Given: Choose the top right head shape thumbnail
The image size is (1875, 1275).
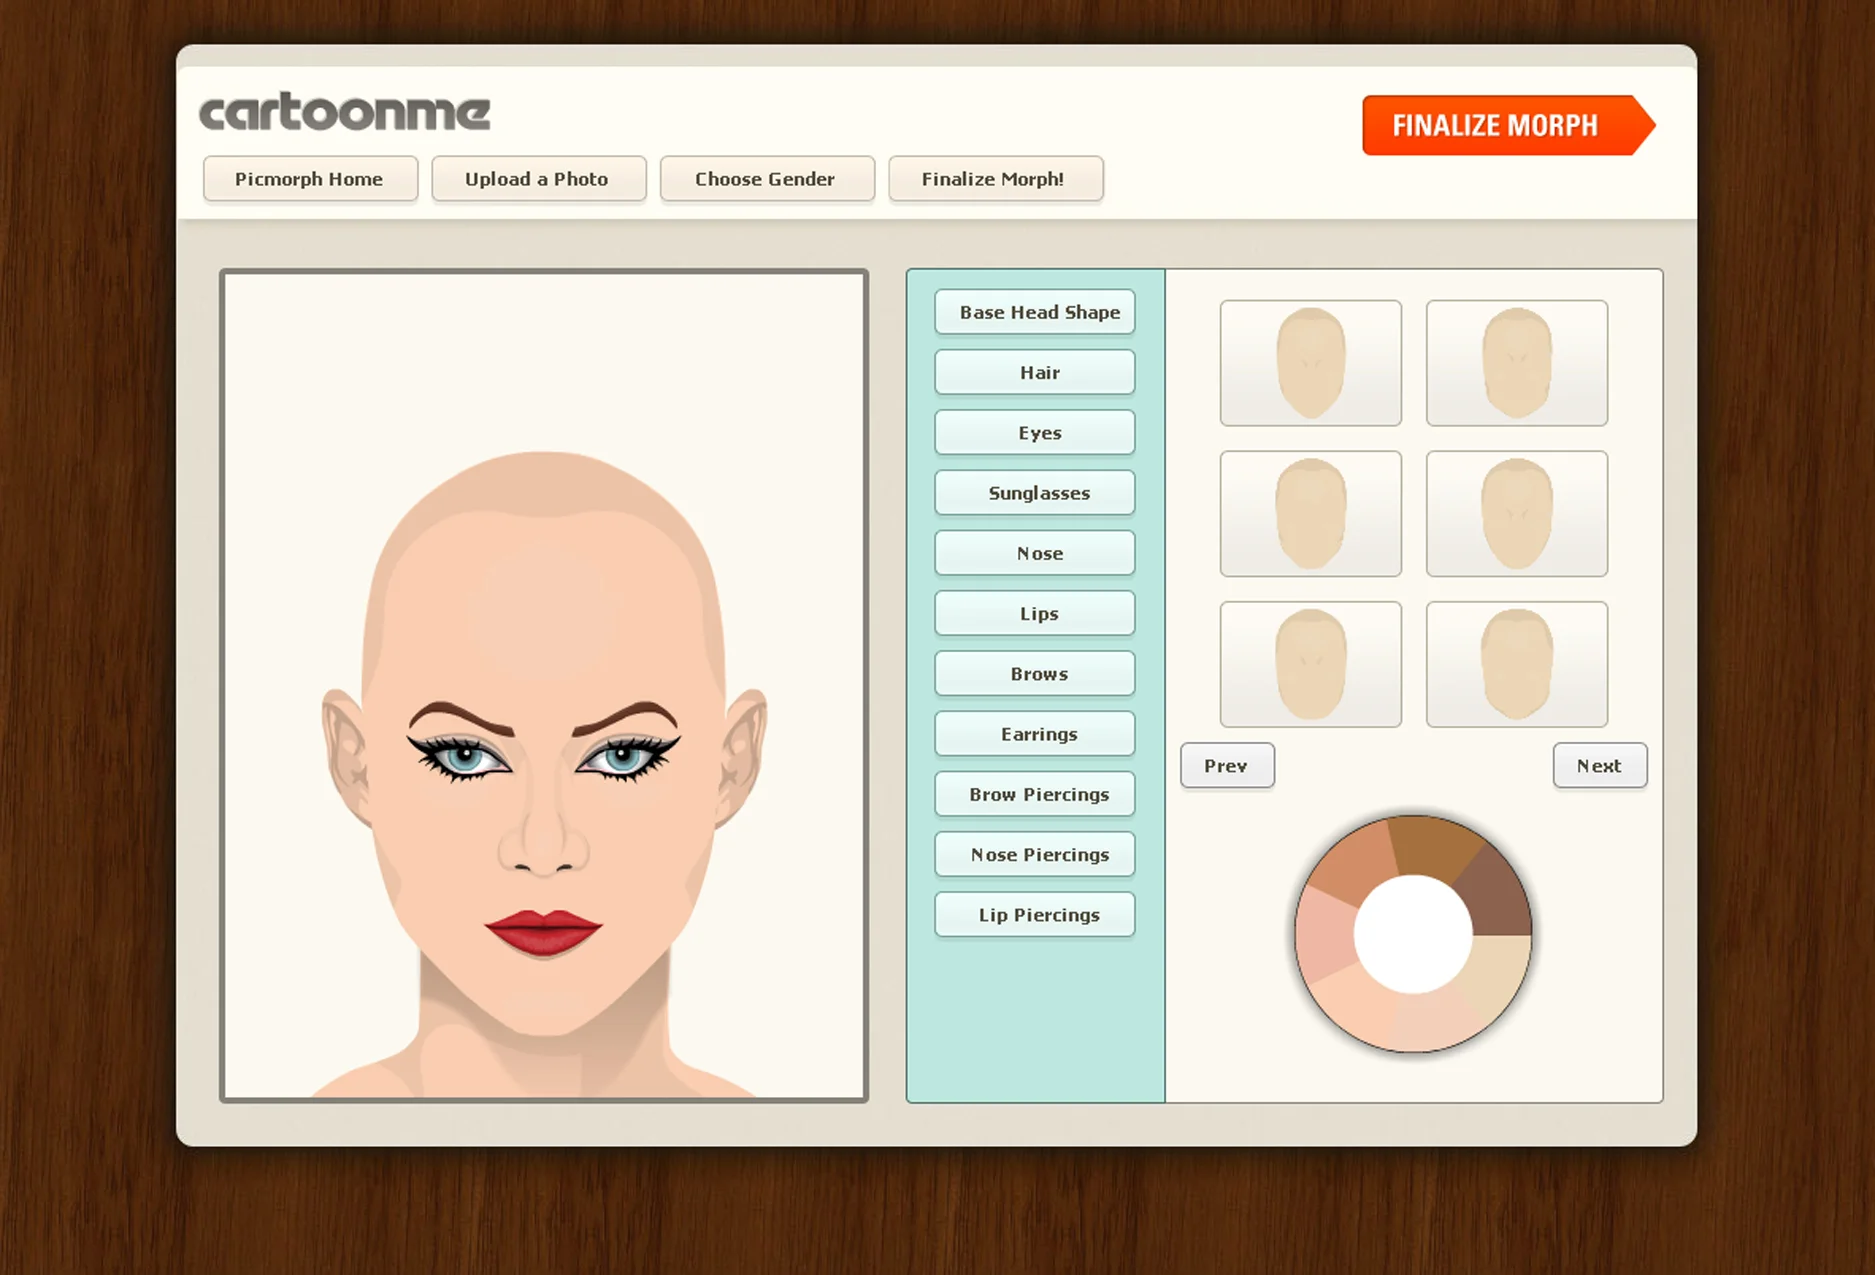Looking at the screenshot, I should [1517, 363].
